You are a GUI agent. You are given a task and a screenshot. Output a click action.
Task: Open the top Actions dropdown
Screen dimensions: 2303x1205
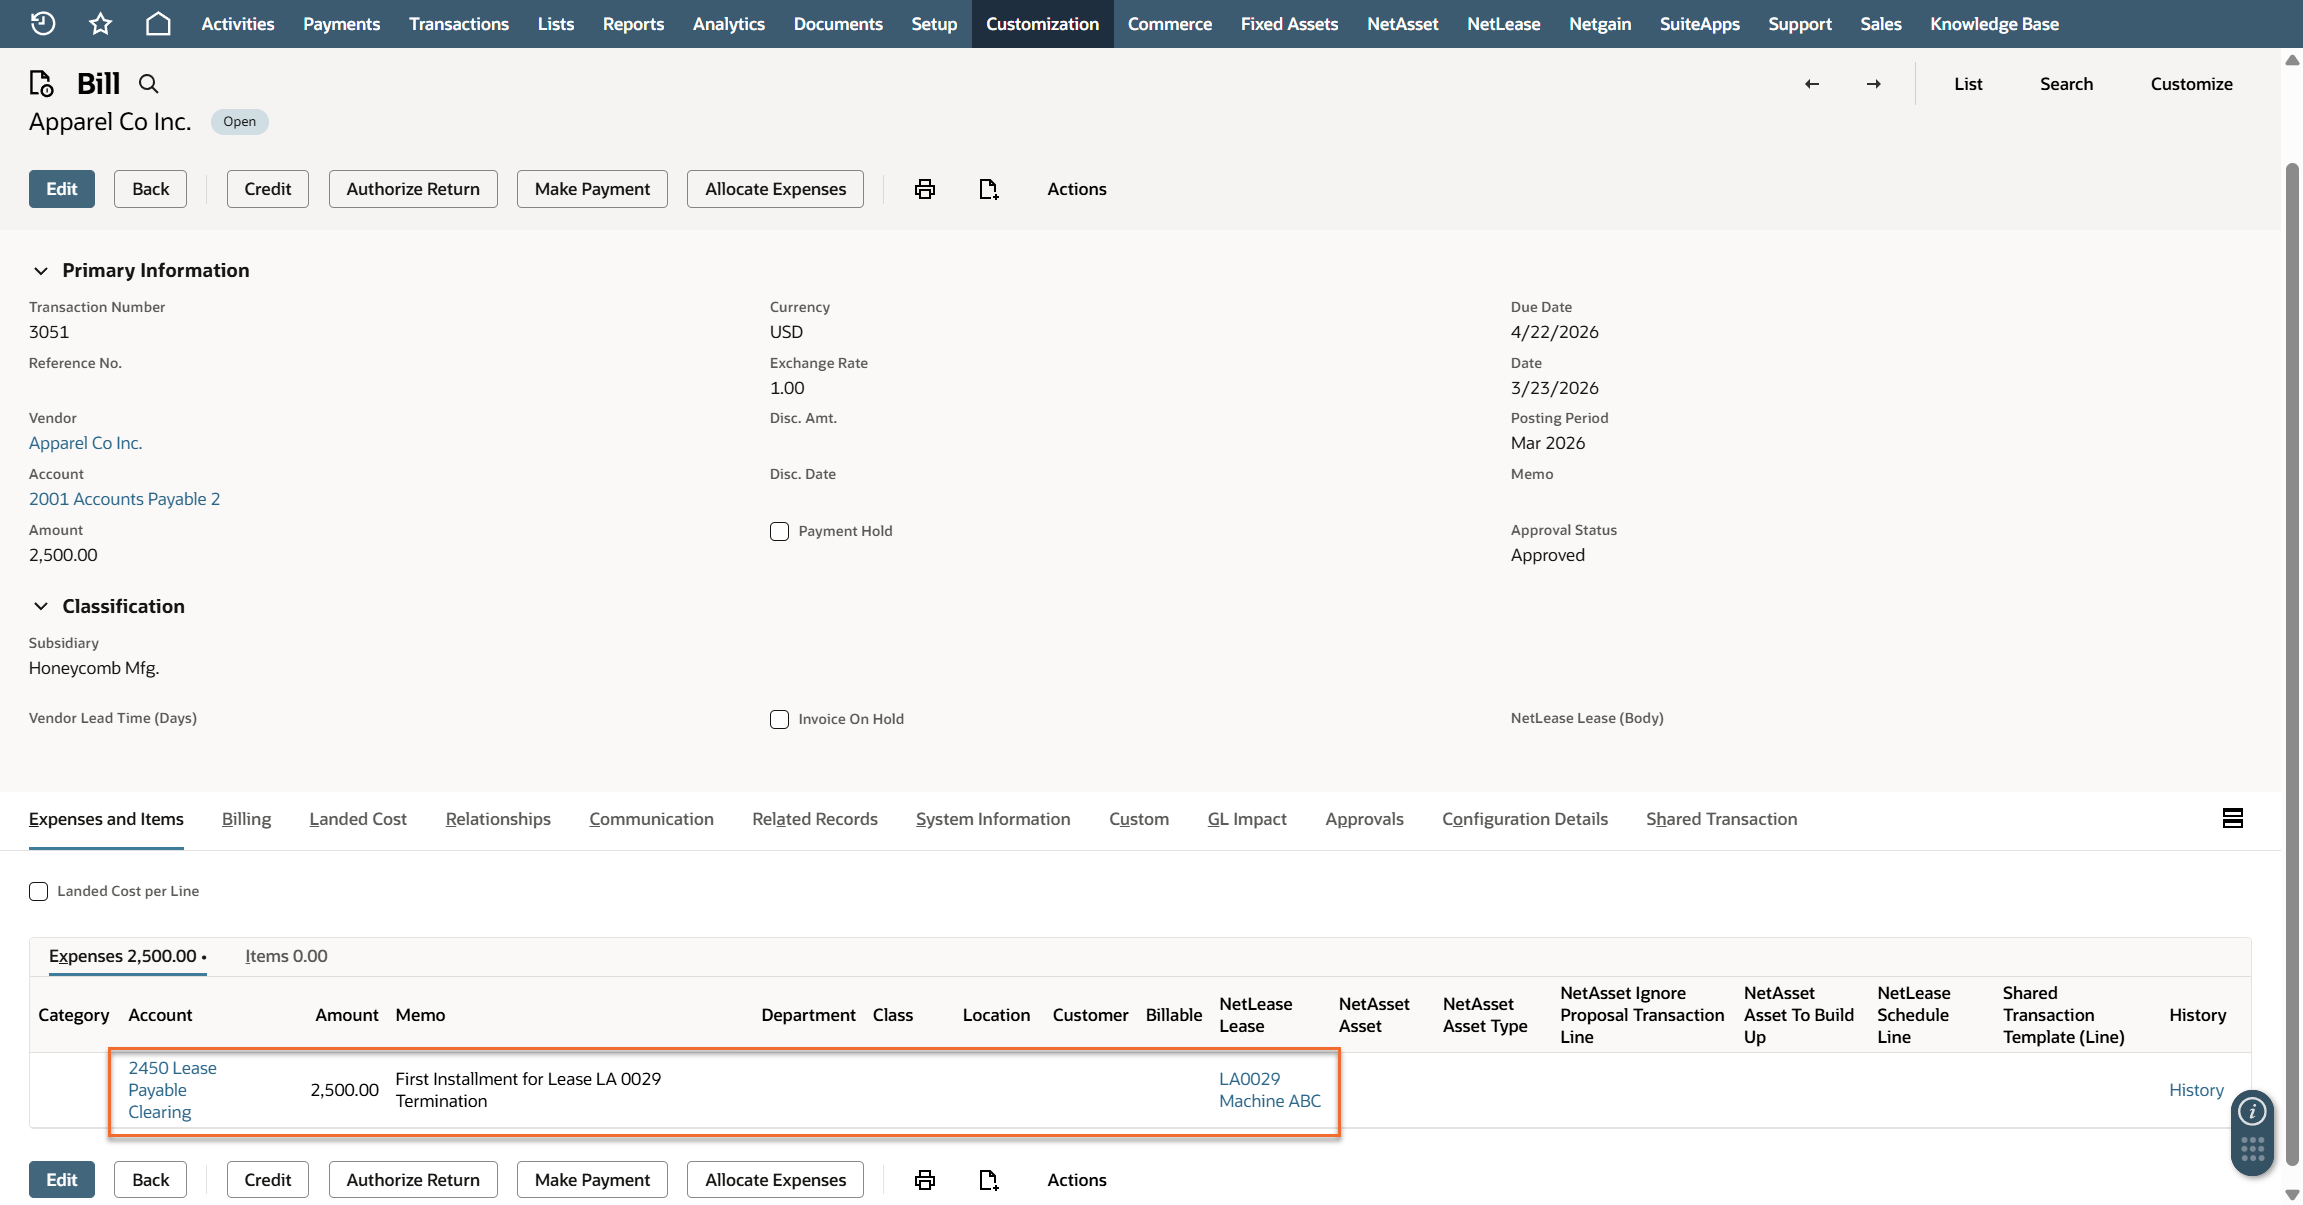coord(1076,189)
